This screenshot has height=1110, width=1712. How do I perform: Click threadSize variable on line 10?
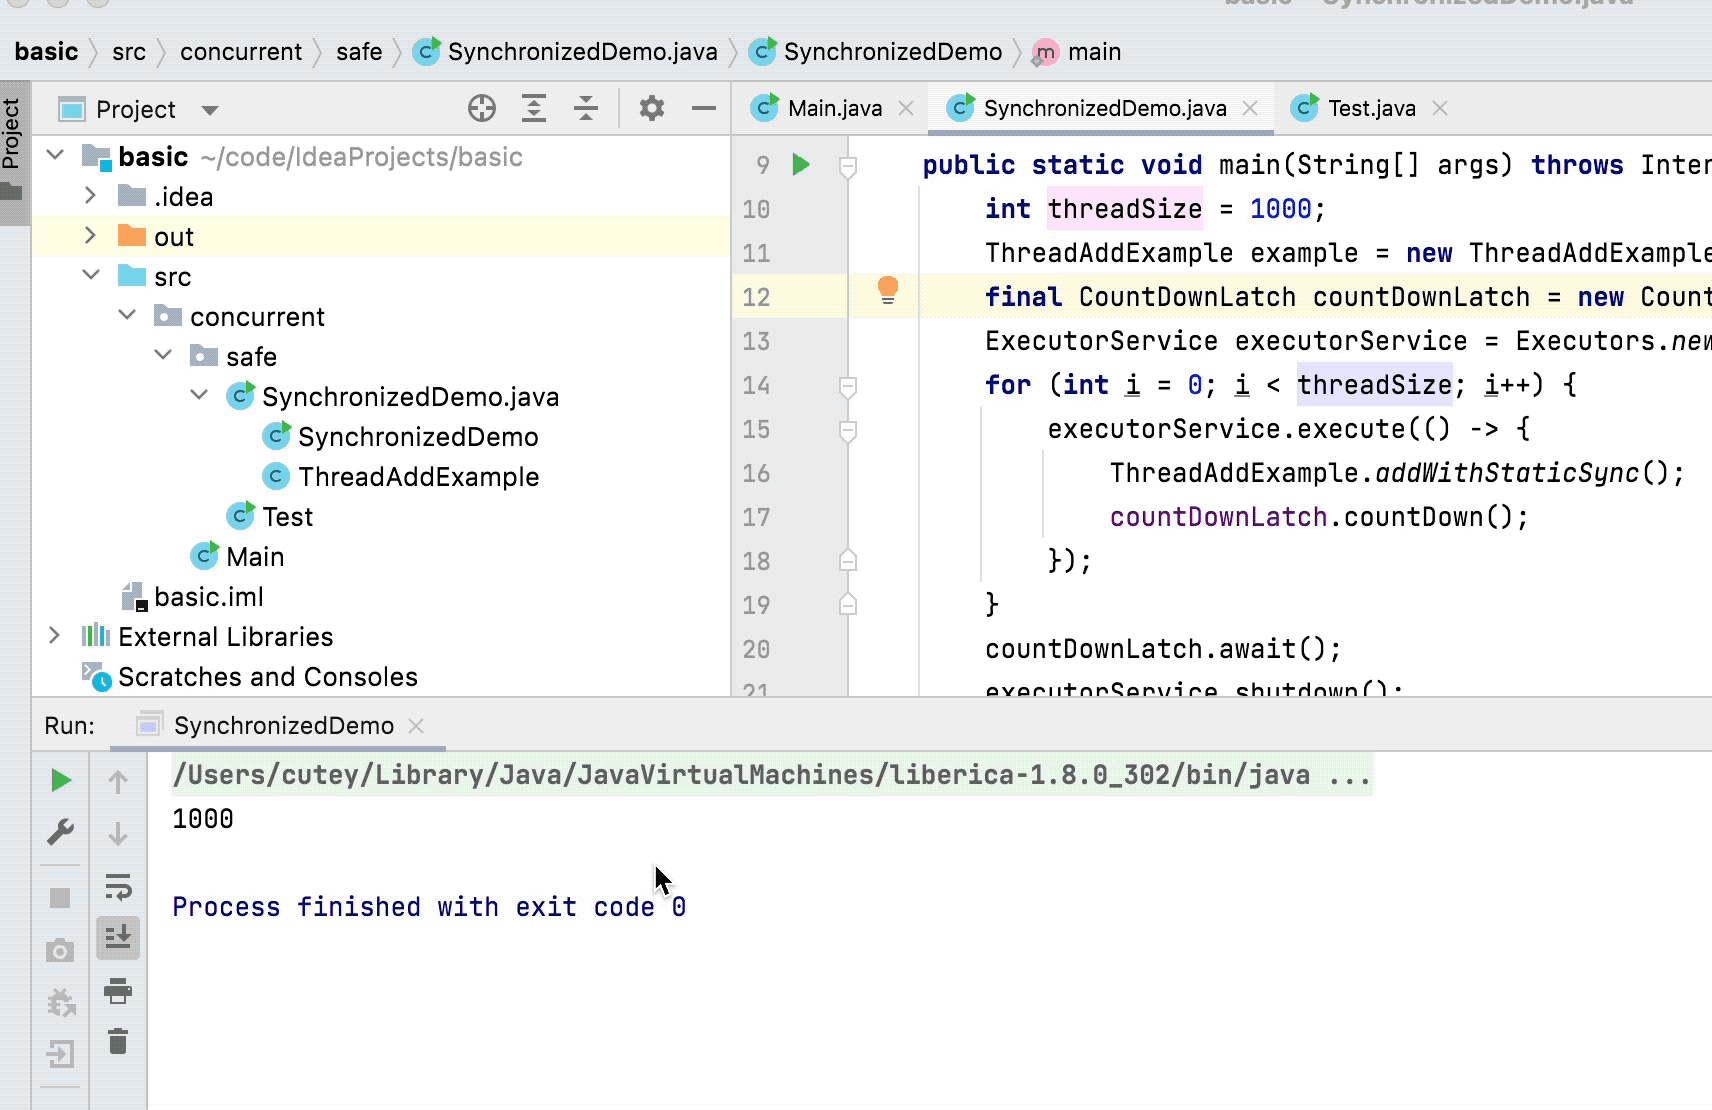(x=1125, y=209)
